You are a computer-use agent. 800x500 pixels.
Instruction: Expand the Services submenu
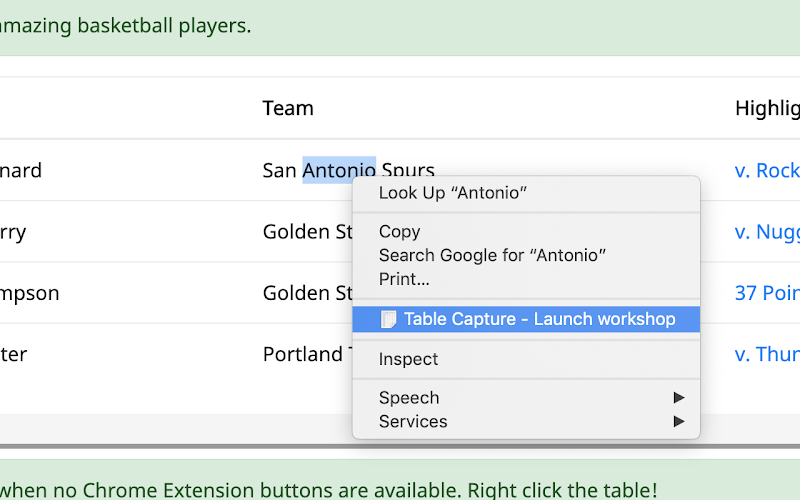[526, 422]
